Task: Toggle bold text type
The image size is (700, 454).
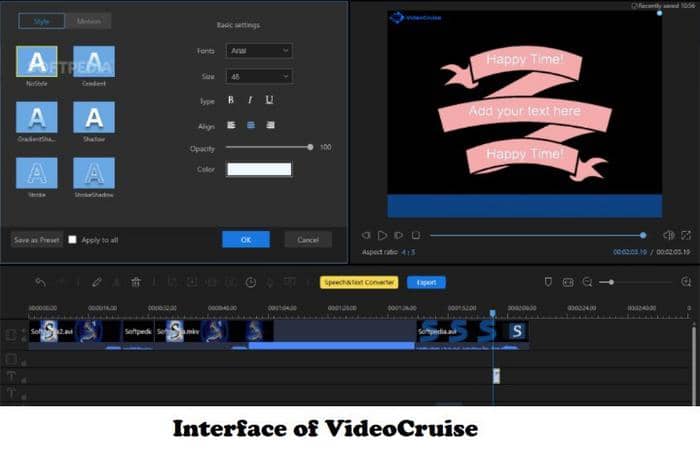Action: (x=231, y=100)
